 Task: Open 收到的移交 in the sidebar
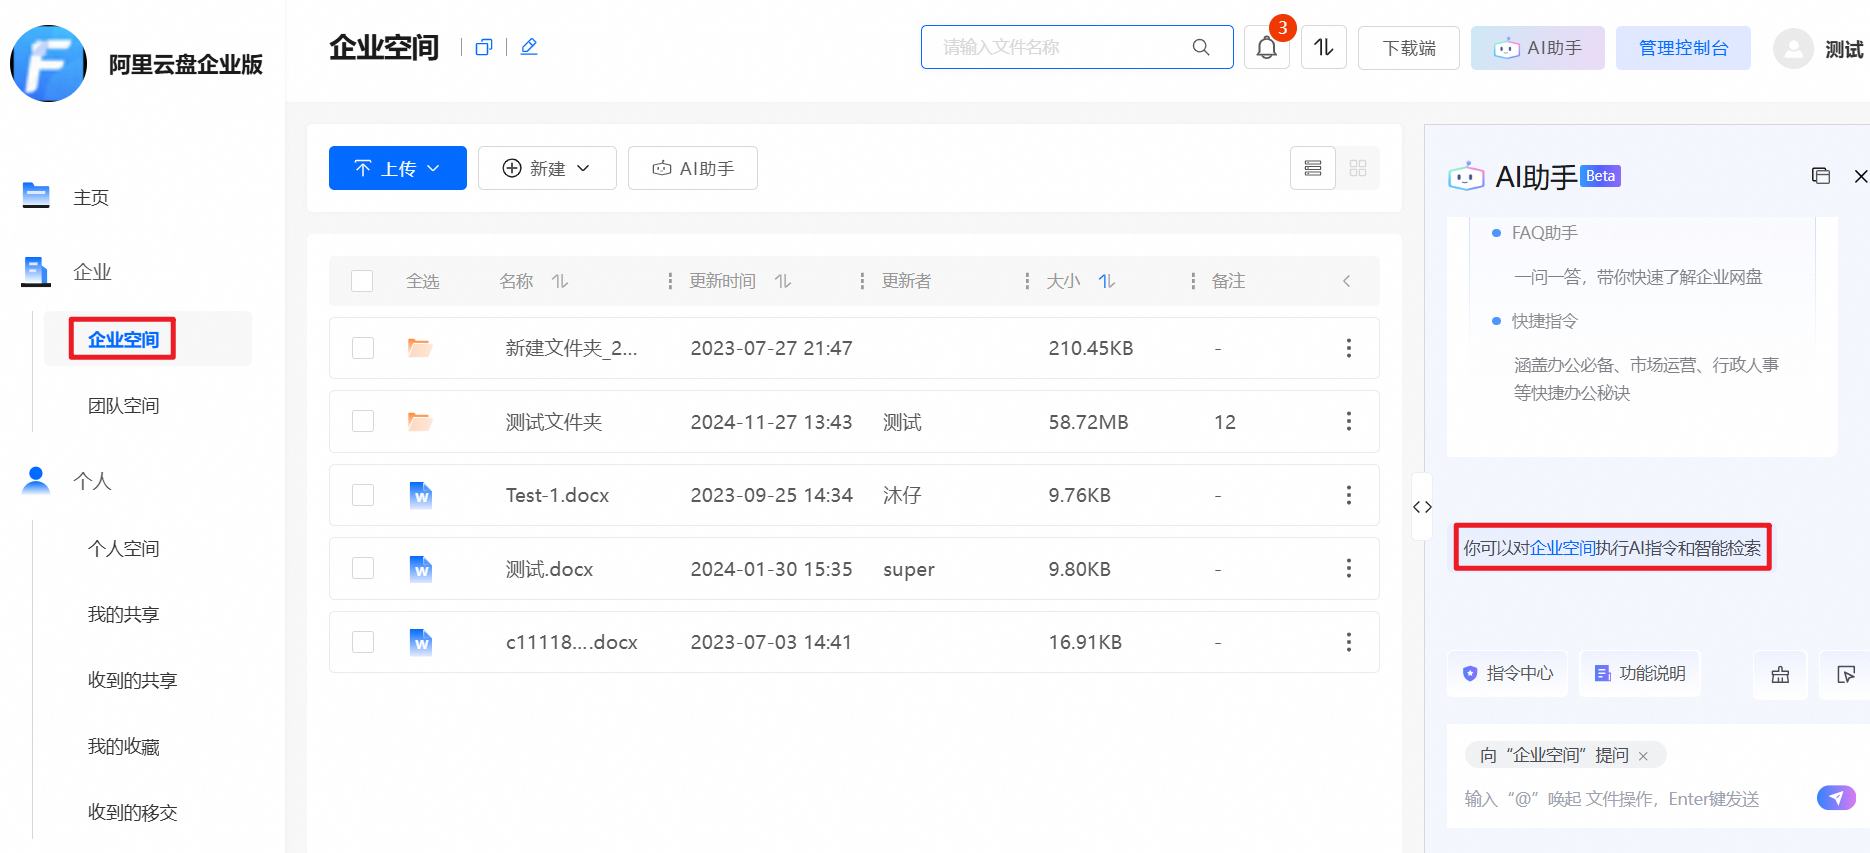132,812
